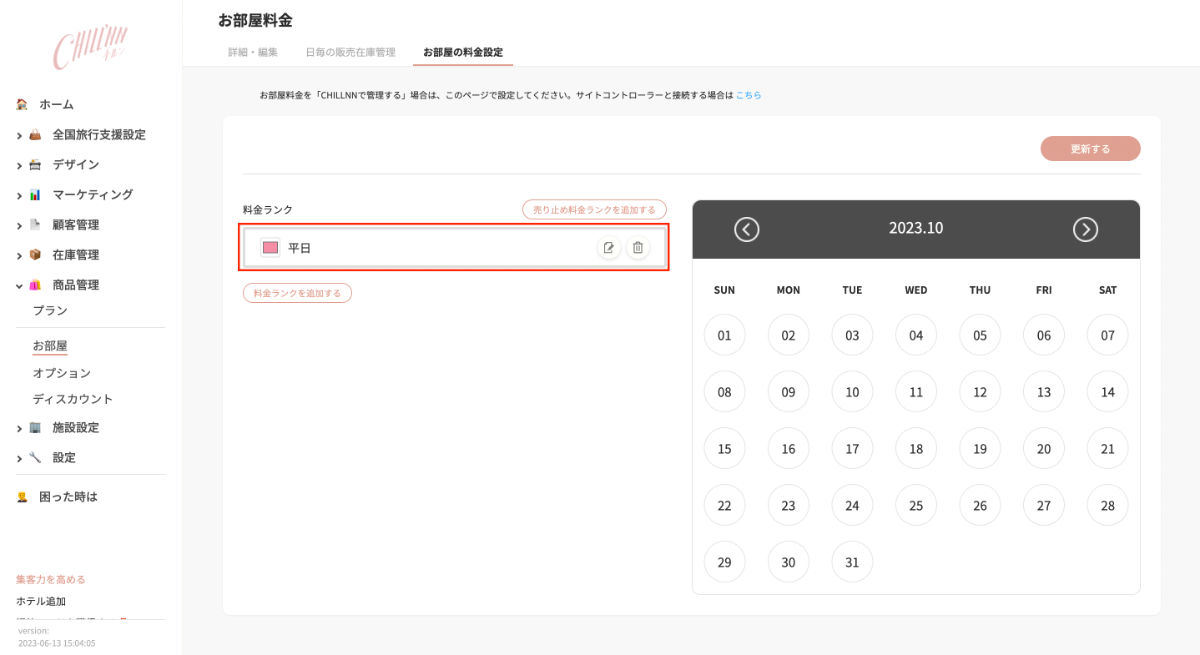Image resolution: width=1200 pixels, height=655 pixels.
Task: Expand the 全国旅行支援設定 sidebar section
Action: coord(19,134)
